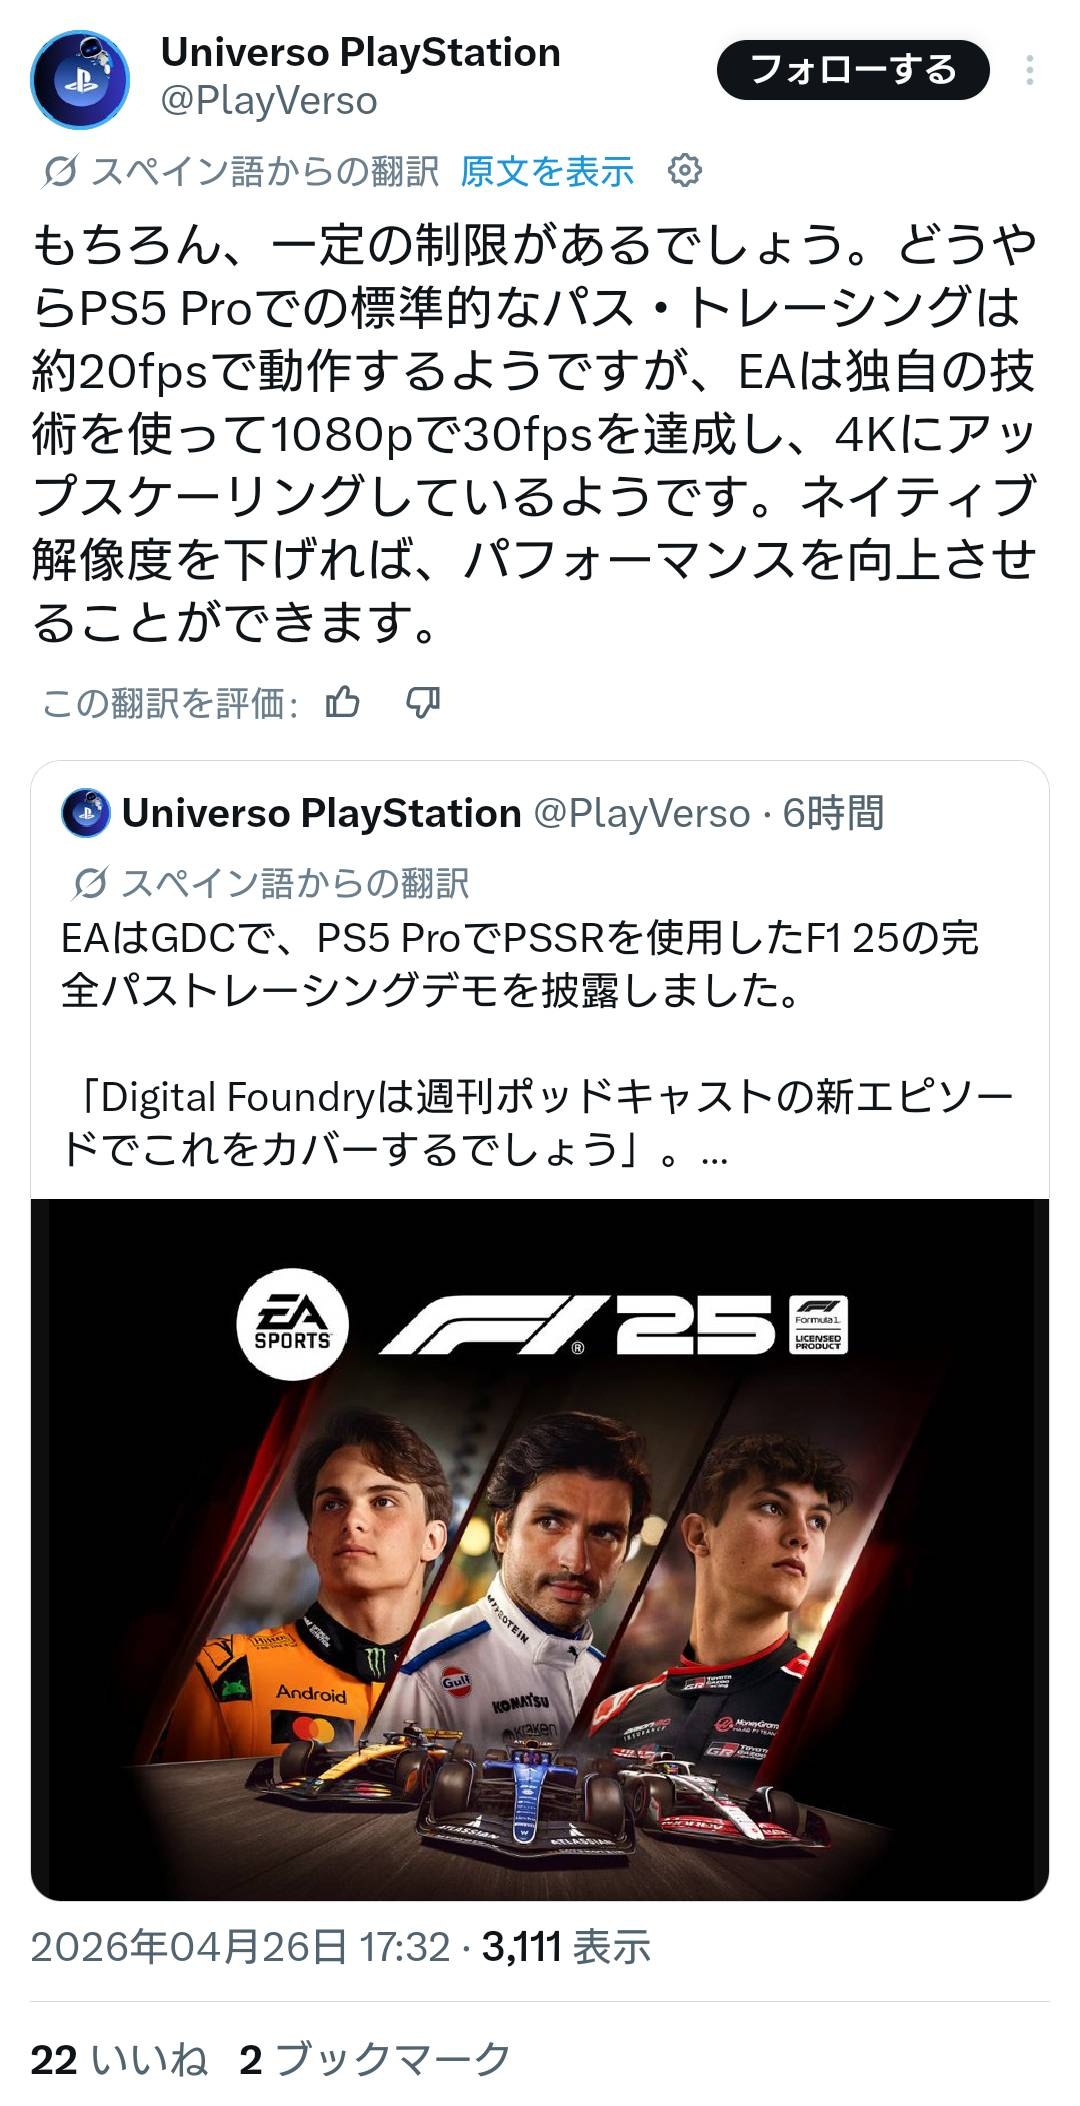
Task: Open the 3,111 表示 view count
Action: (x=566, y=1947)
